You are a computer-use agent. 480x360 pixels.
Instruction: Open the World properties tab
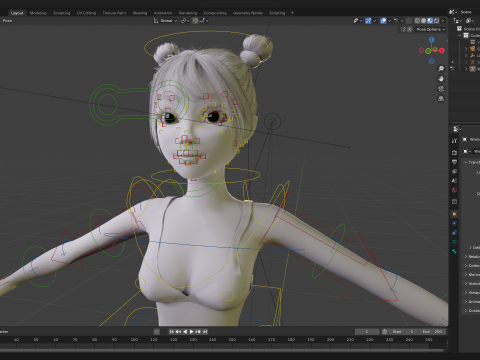(x=454, y=190)
